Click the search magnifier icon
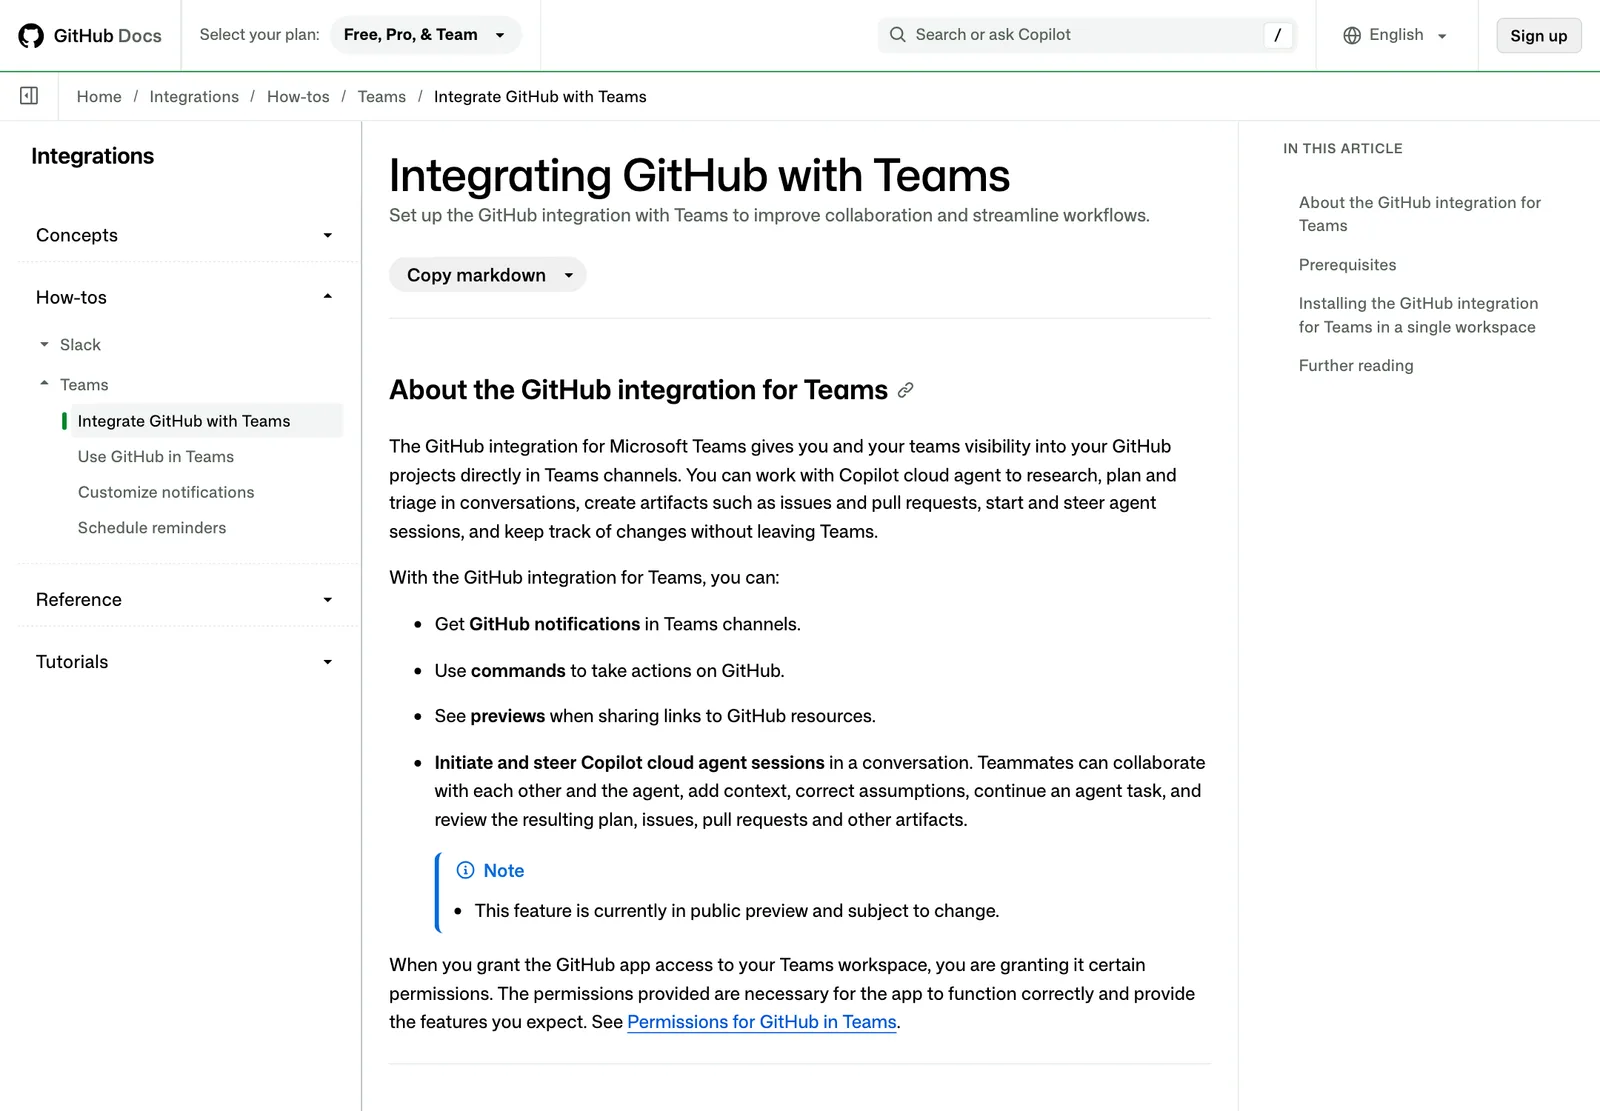This screenshot has height=1111, width=1600. coord(898,35)
